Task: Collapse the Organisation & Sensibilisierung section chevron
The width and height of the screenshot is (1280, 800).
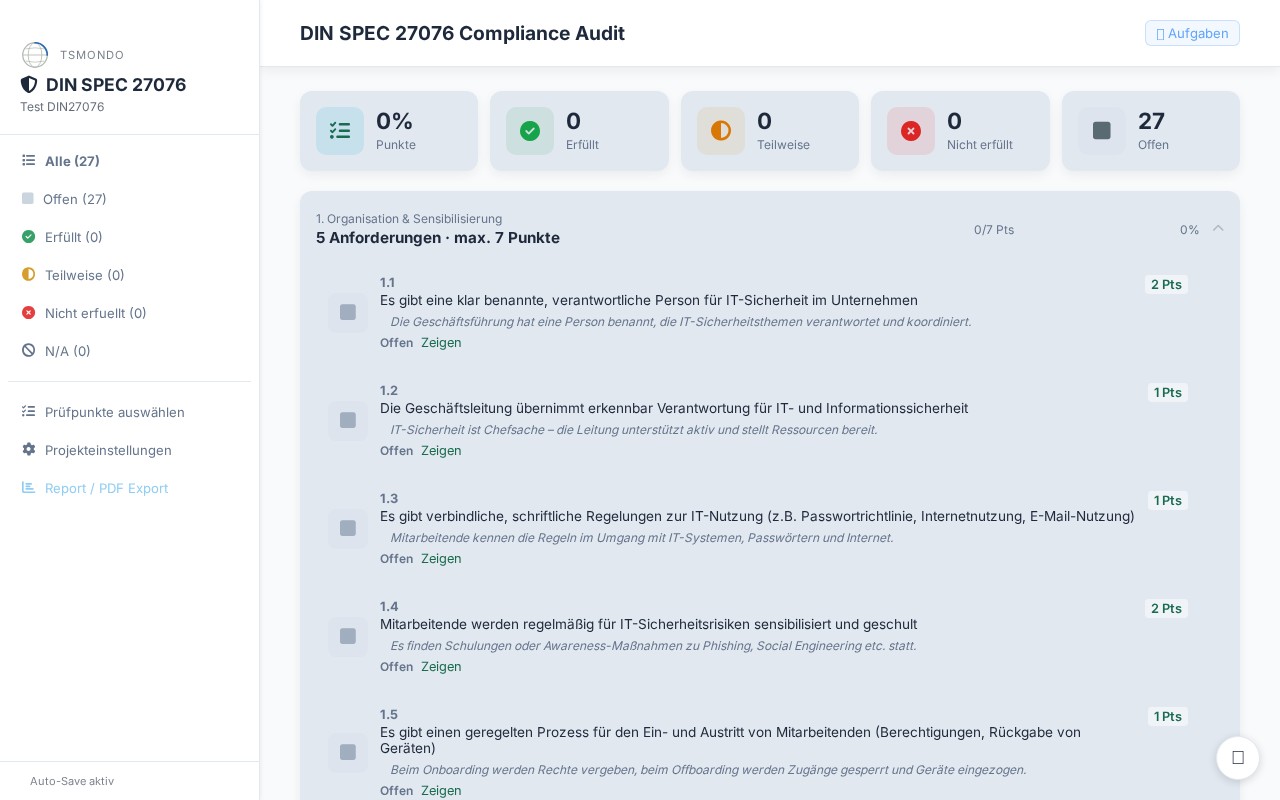Action: pos(1218,229)
